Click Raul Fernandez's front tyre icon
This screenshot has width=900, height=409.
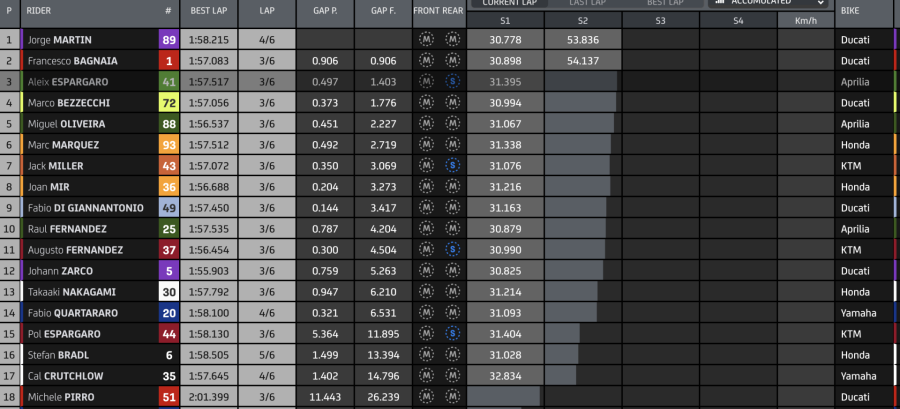click(x=426, y=229)
